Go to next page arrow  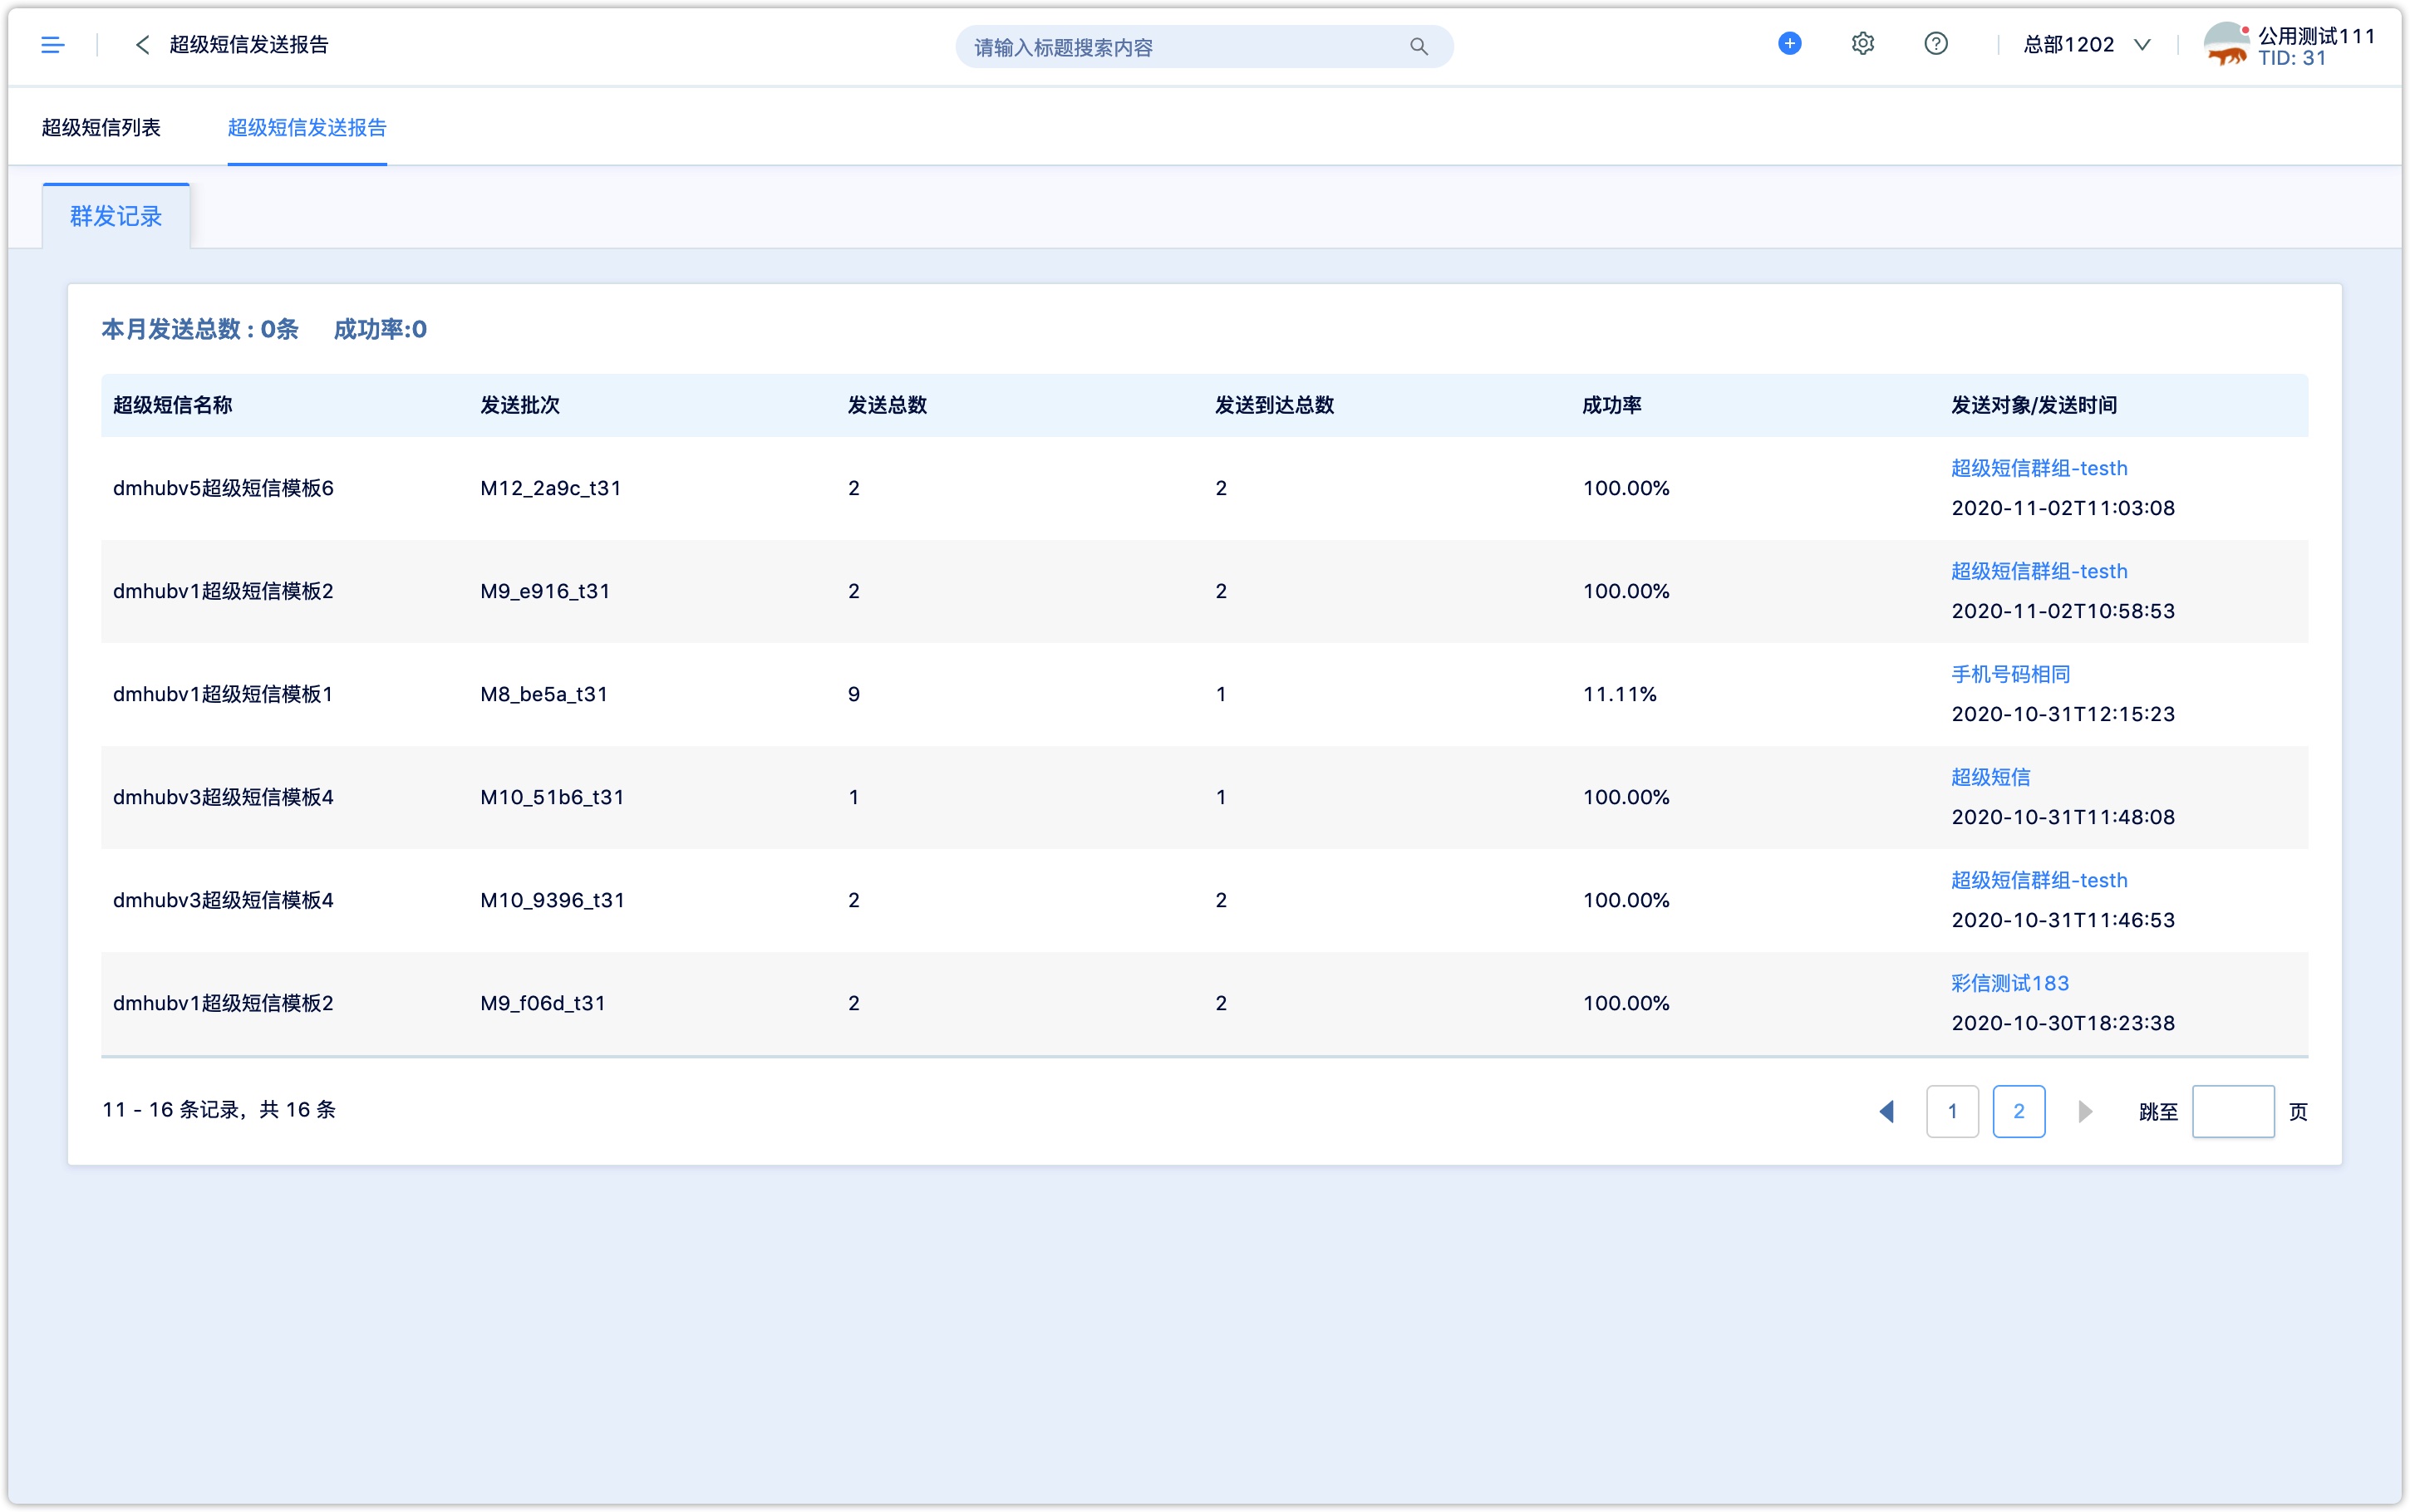tap(2085, 1111)
